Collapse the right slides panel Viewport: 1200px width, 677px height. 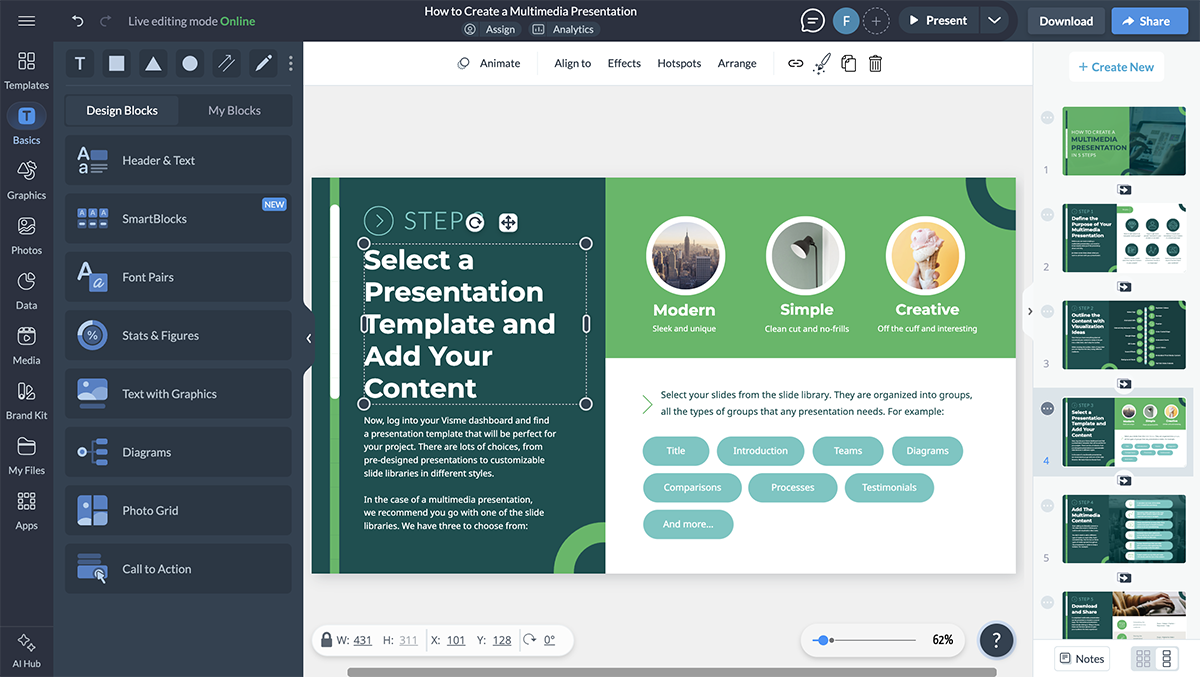[x=1029, y=311]
